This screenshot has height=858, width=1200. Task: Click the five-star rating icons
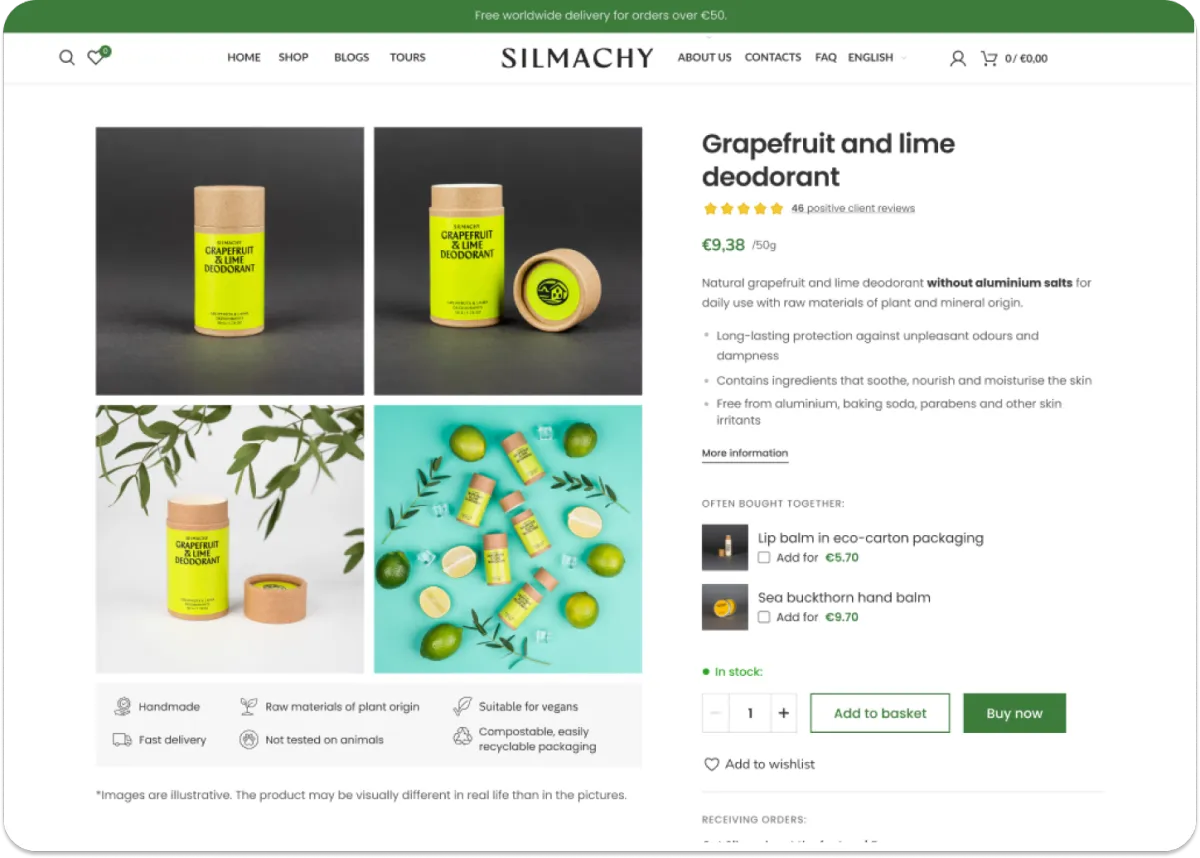743,208
